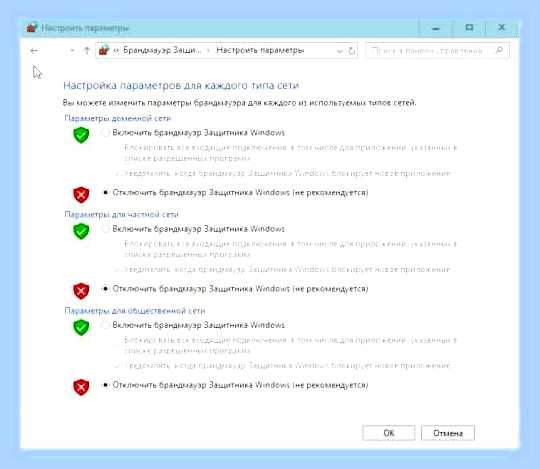Navigate up one level with up arrow
This screenshot has width=540, height=469.
pyautogui.click(x=87, y=51)
